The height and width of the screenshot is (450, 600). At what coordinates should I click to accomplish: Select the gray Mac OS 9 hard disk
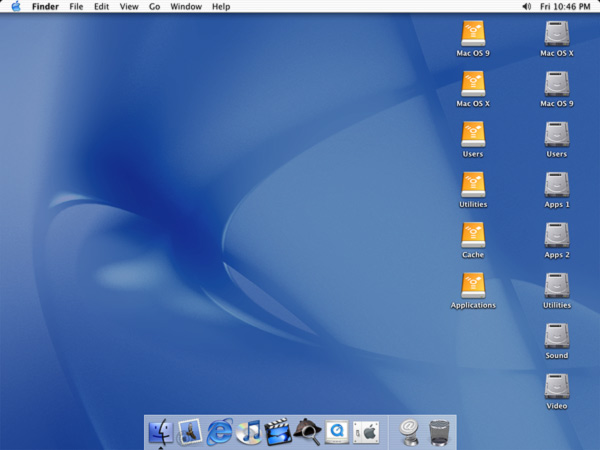click(557, 84)
